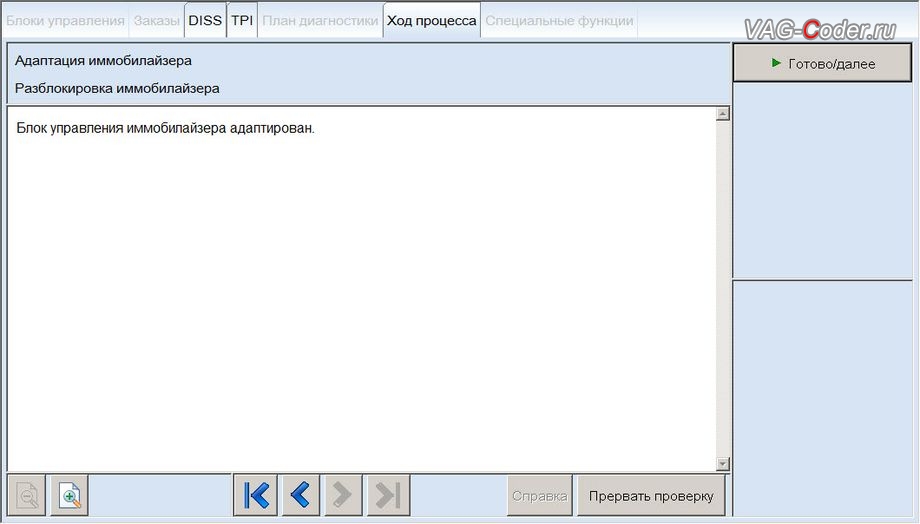The height and width of the screenshot is (524, 920).
Task: Click the Готово/далее button
Action: coord(823,63)
